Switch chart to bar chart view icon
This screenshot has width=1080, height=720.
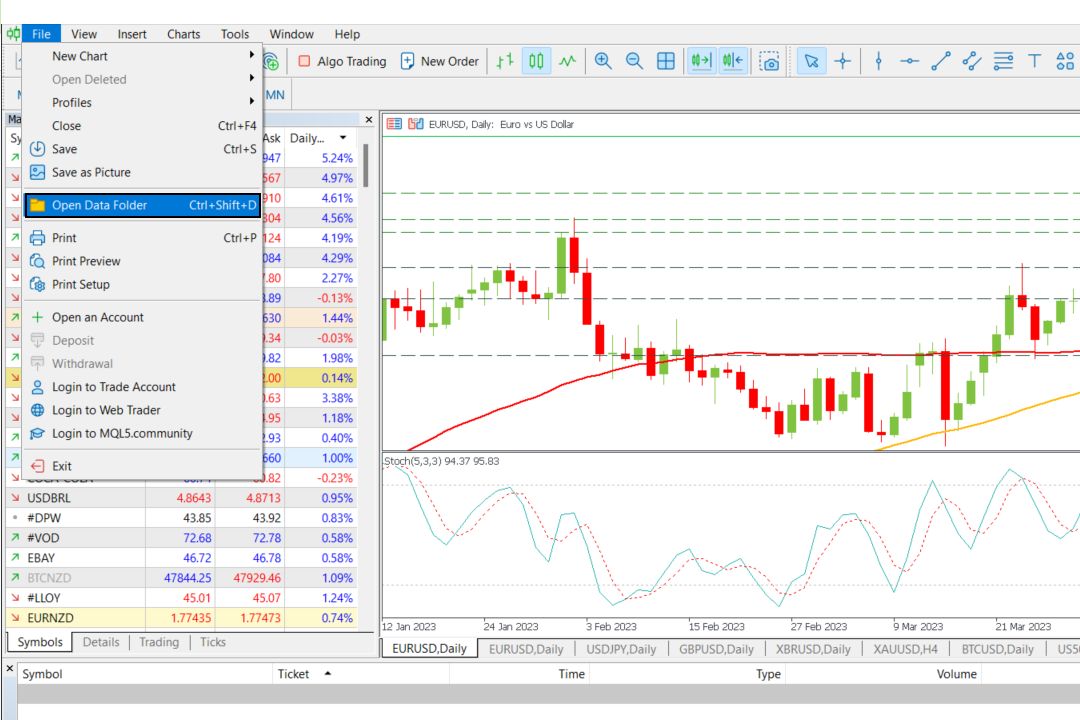[x=505, y=61]
